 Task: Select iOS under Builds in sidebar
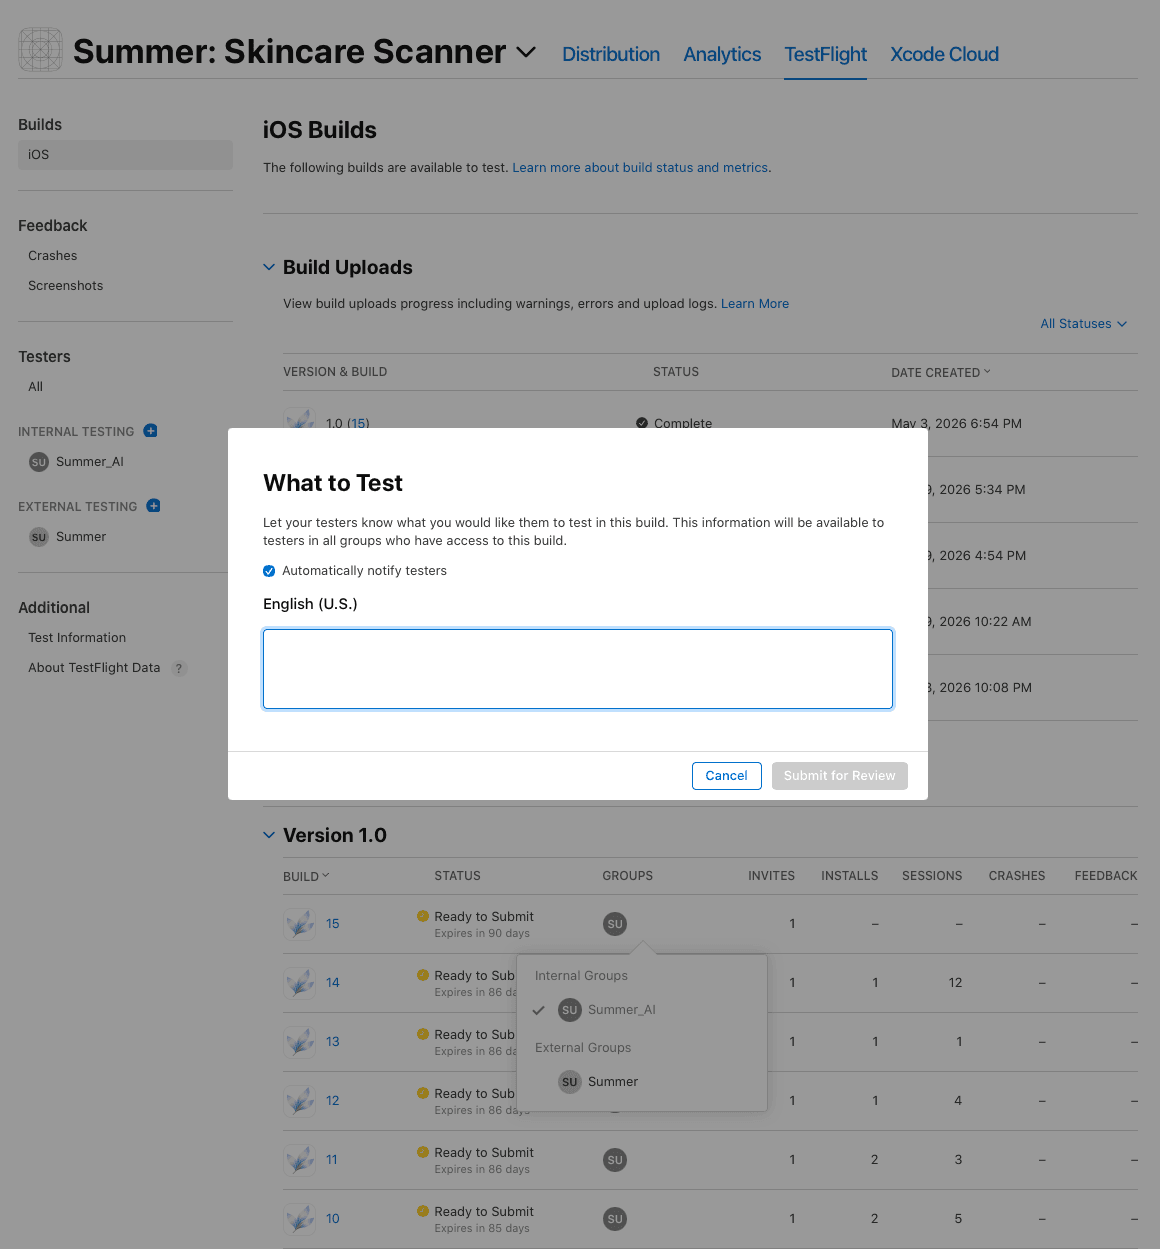coord(125,155)
